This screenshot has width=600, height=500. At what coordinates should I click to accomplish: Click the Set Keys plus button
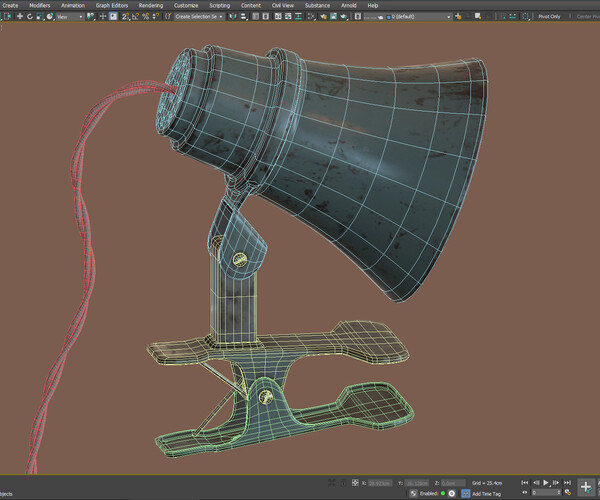click(x=586, y=487)
